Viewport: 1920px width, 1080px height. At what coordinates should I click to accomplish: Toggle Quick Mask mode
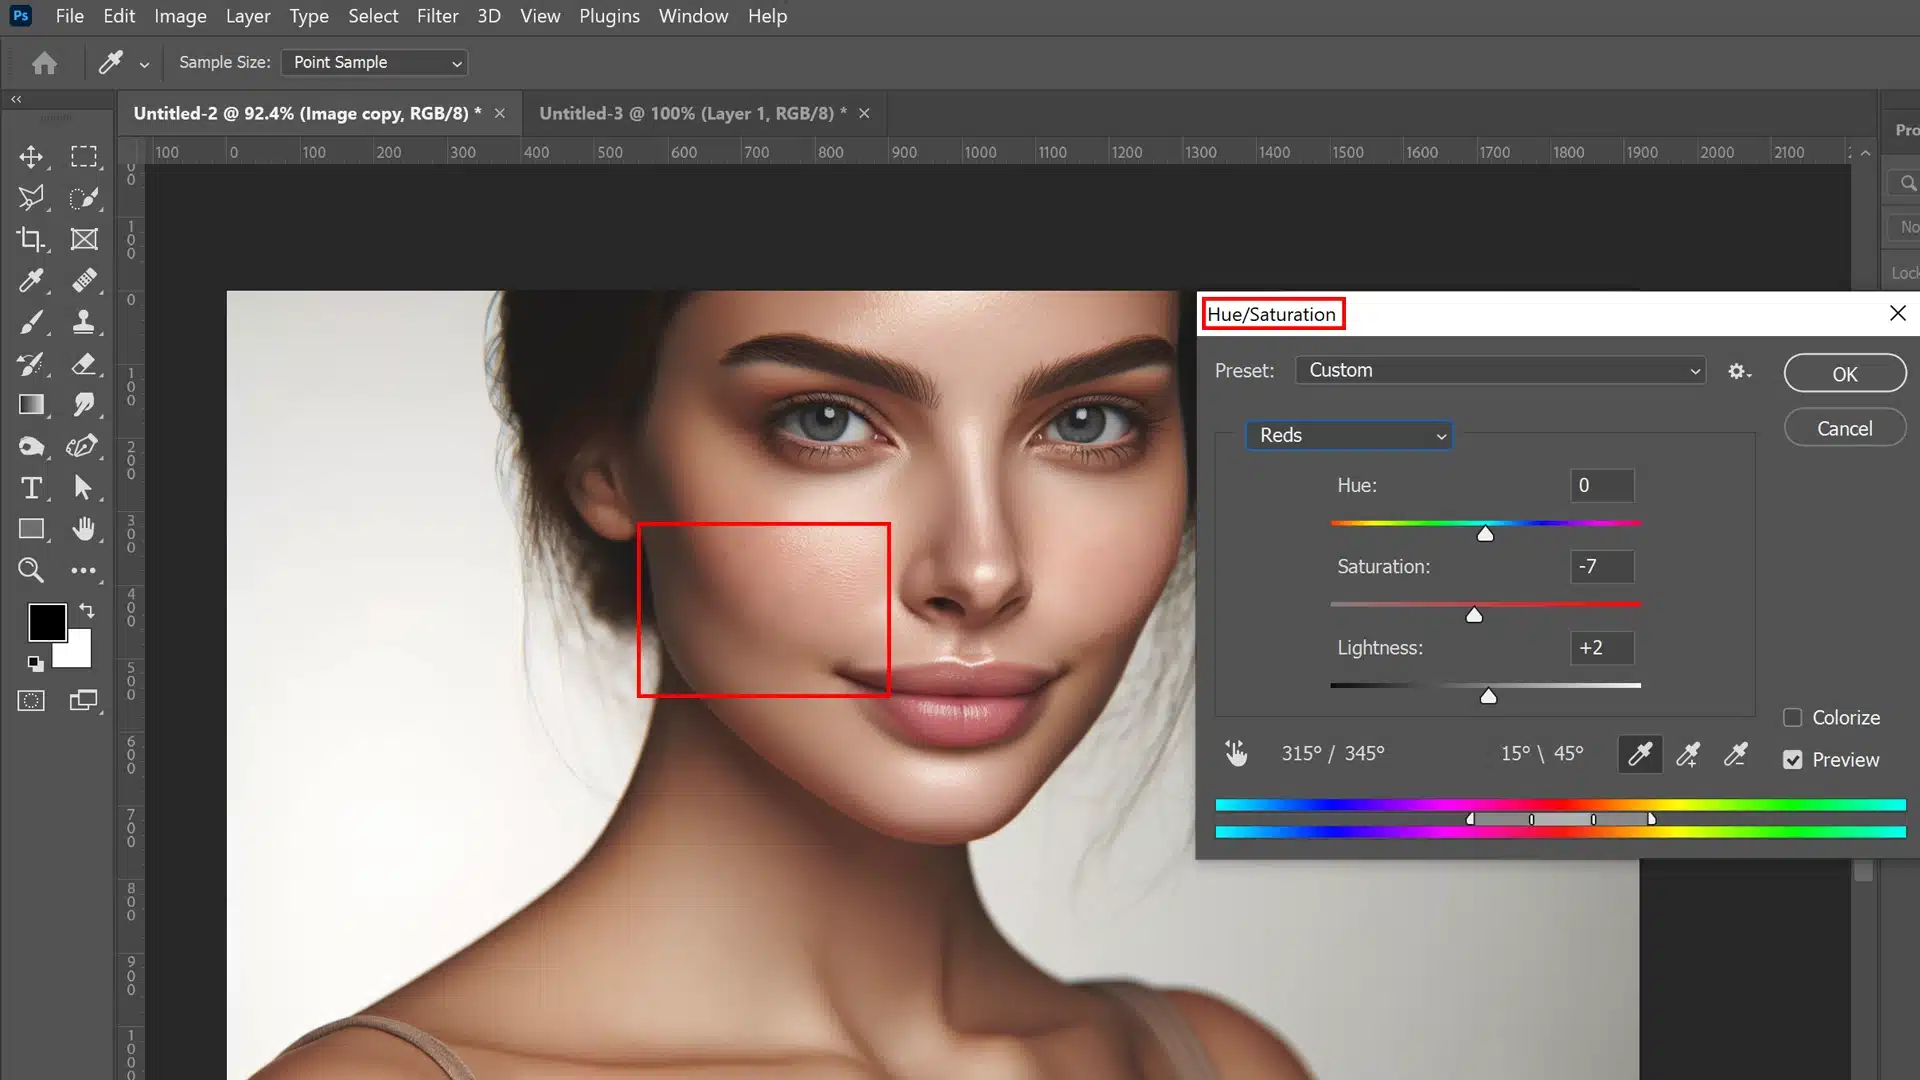31,701
